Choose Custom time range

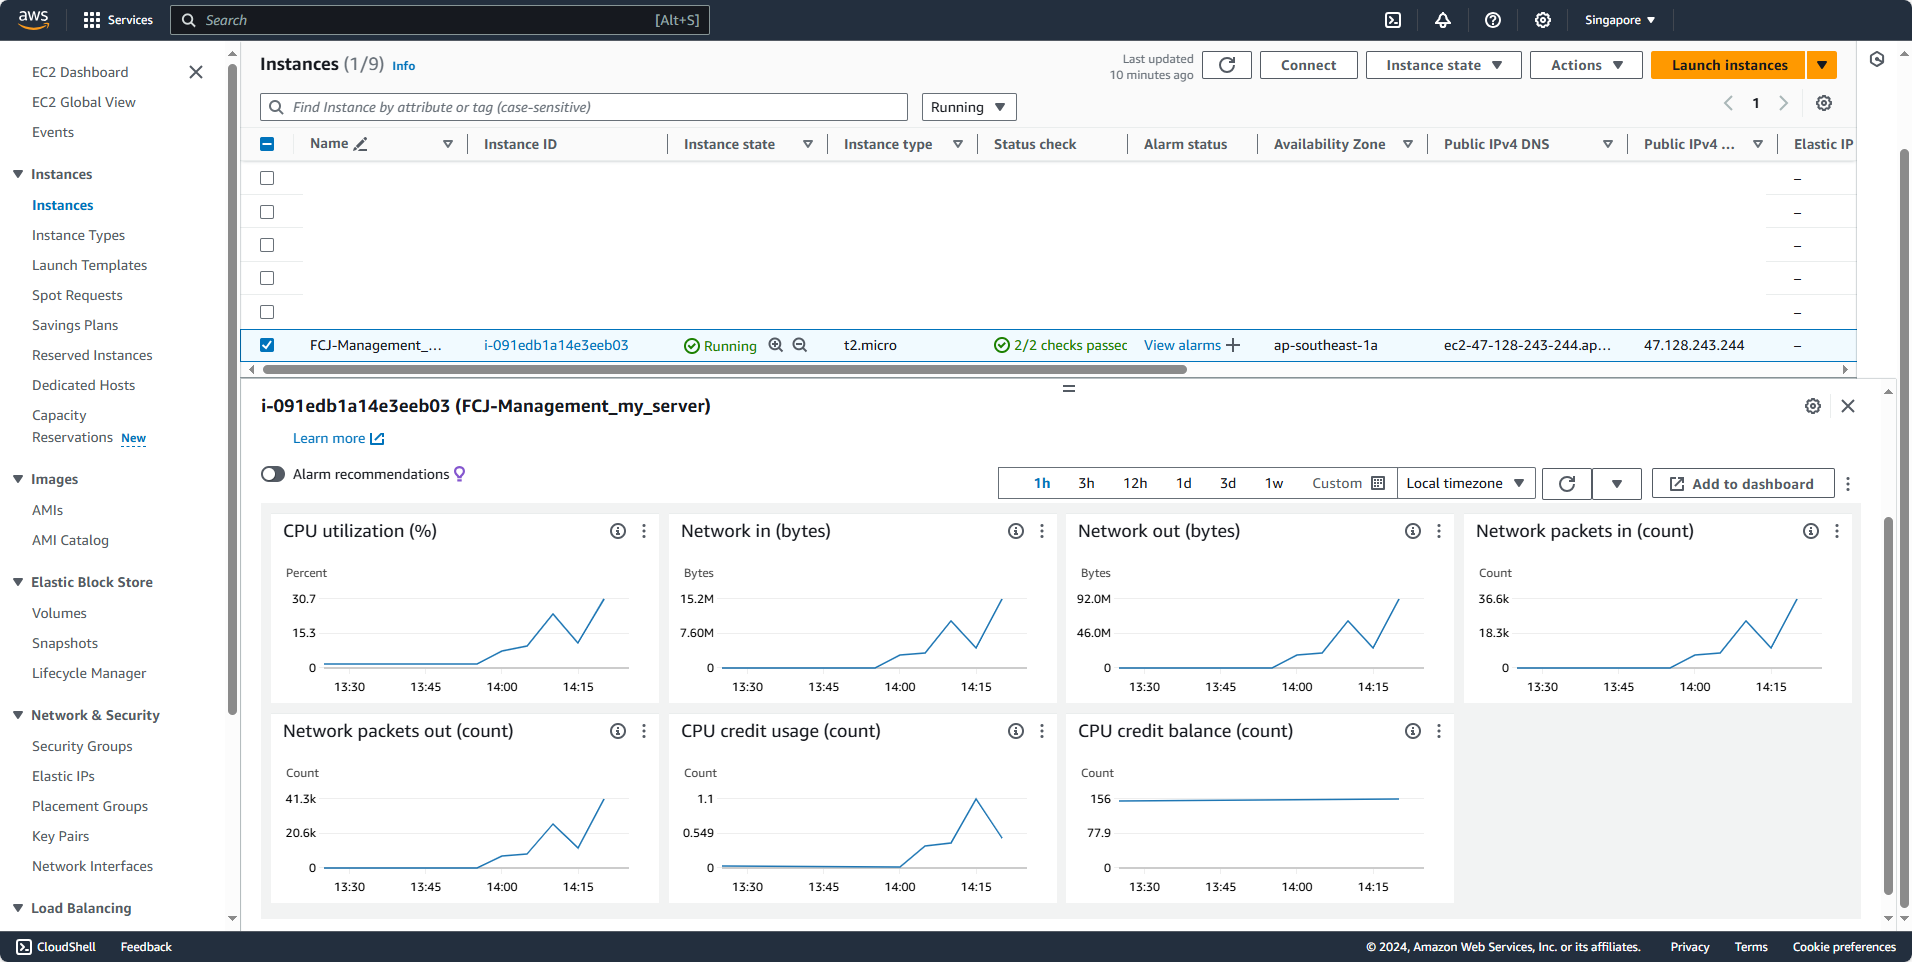pyautogui.click(x=1348, y=483)
